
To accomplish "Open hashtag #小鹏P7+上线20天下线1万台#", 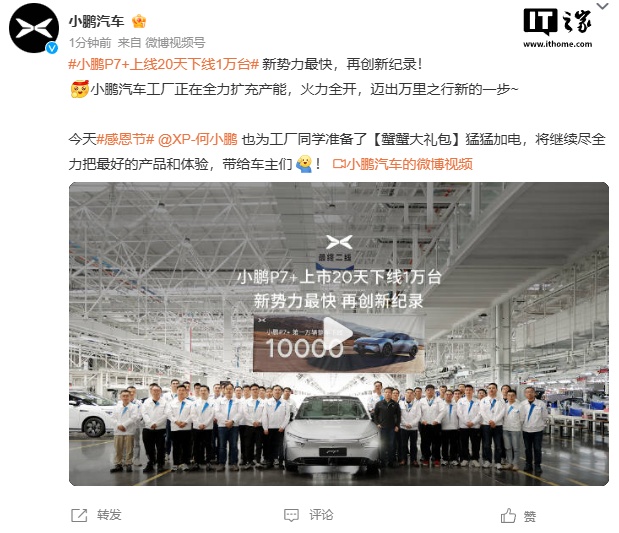I will click(163, 64).
